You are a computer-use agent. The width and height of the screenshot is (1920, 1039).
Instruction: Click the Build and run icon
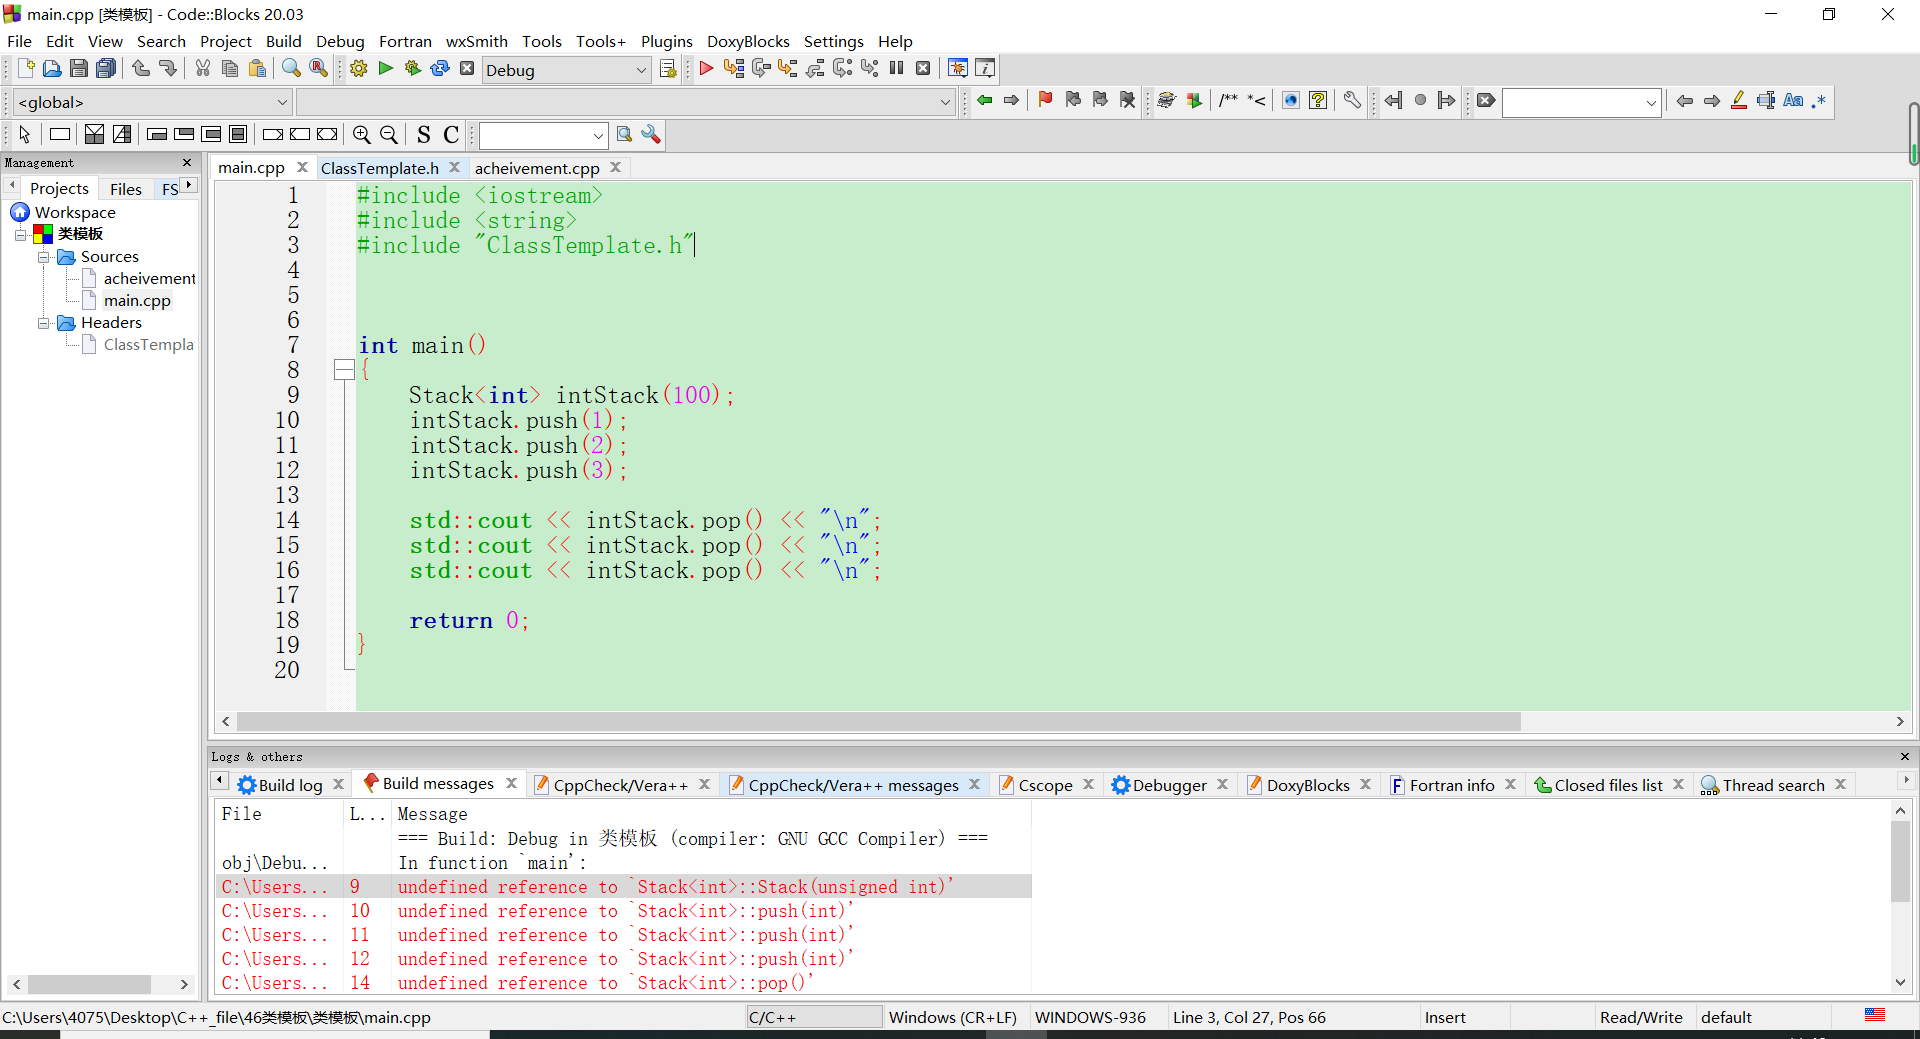point(413,69)
